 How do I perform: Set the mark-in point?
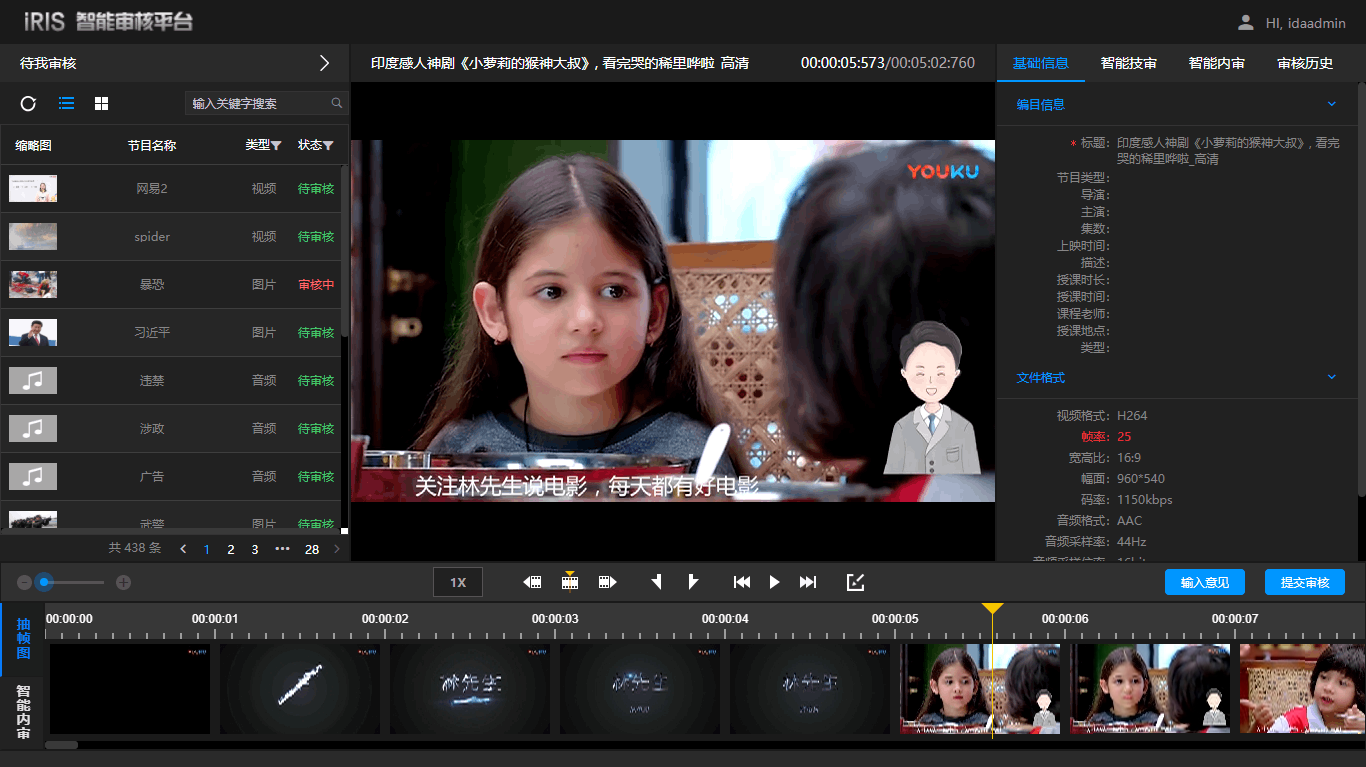tap(656, 582)
